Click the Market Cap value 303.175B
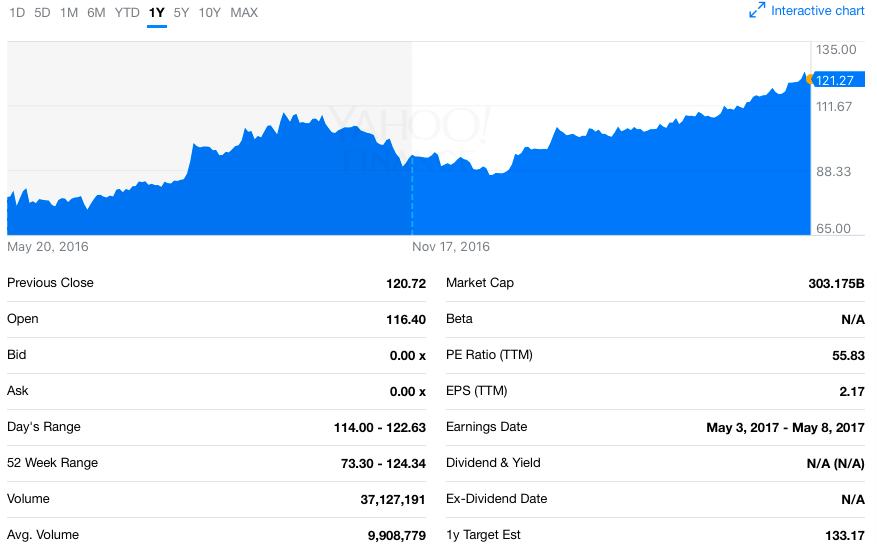Viewport: 877px width, 551px height. tap(836, 283)
